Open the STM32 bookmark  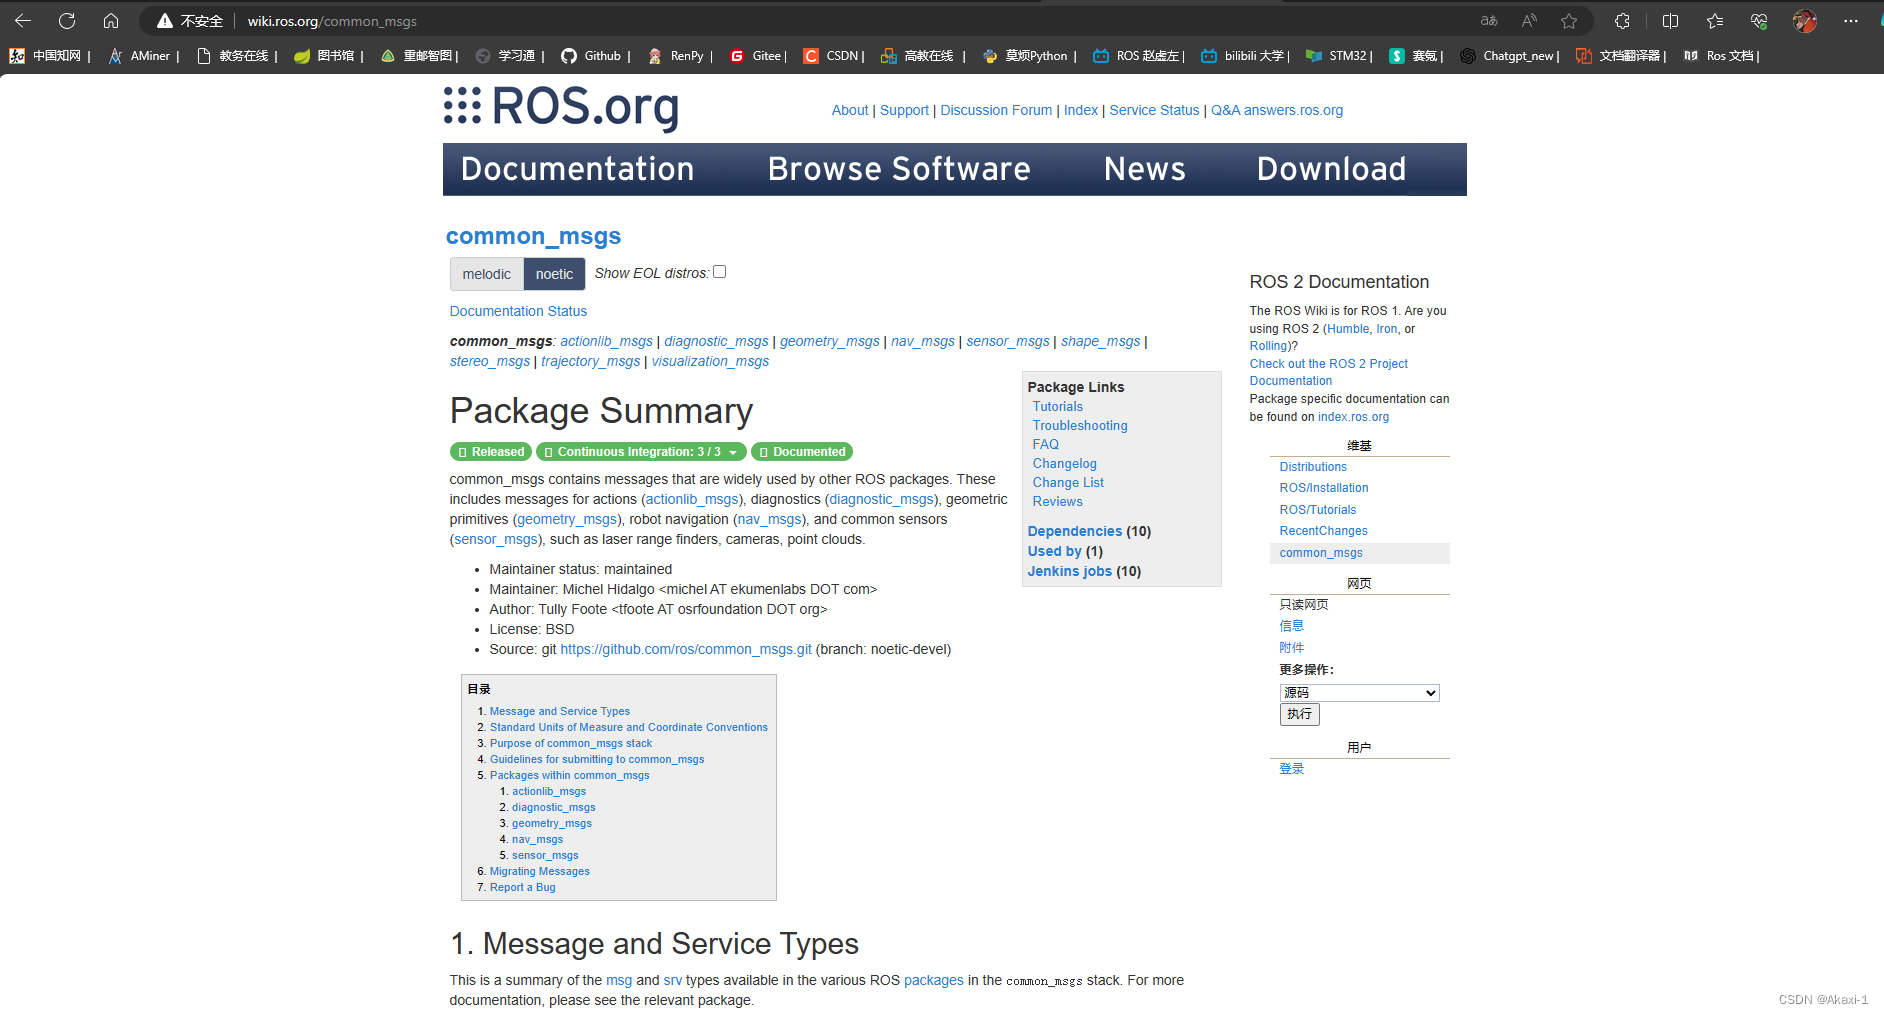pyautogui.click(x=1338, y=56)
